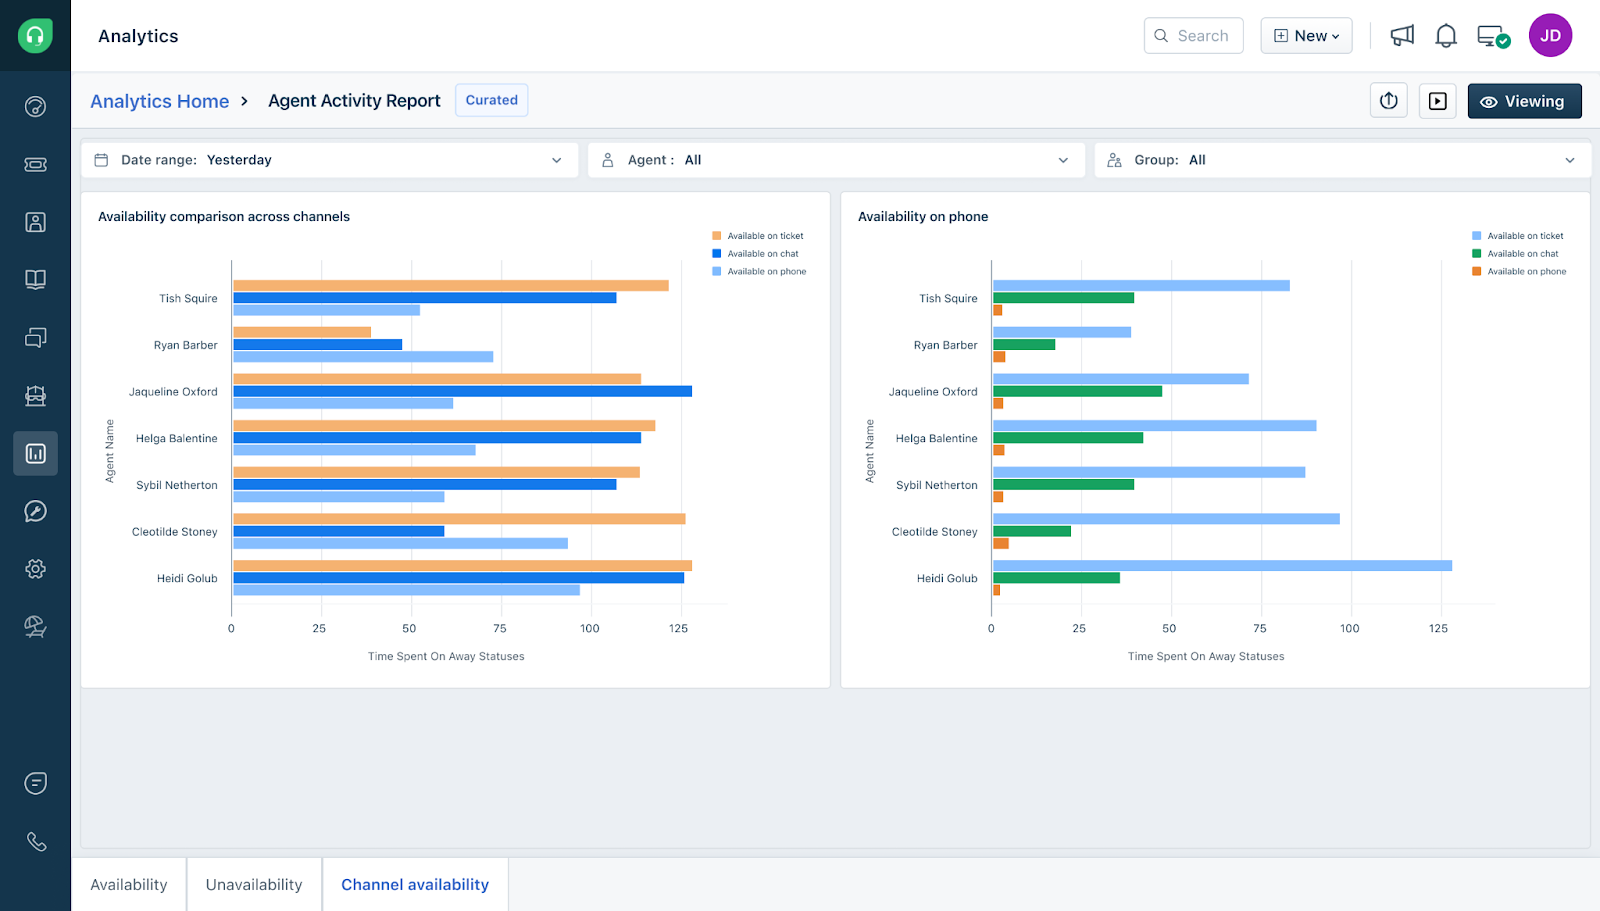The image size is (1600, 911).
Task: Open the tickets icon in sidebar
Action: (35, 164)
